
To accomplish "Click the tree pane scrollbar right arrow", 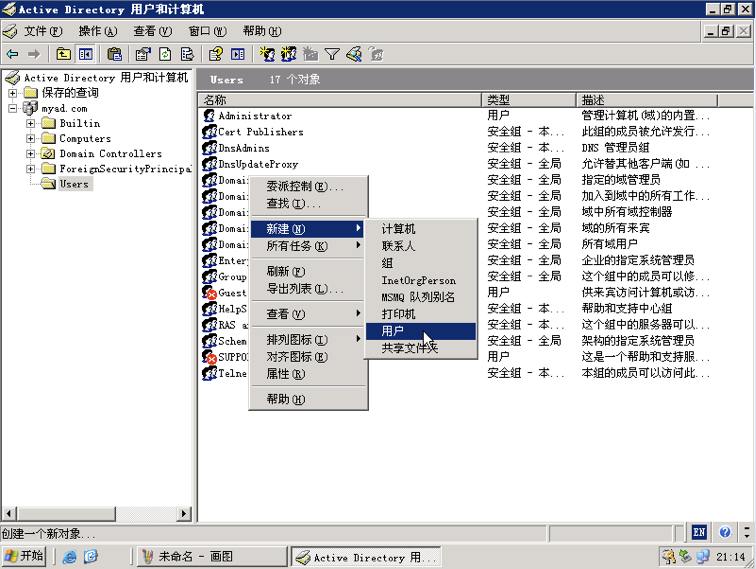I will click(x=184, y=514).
